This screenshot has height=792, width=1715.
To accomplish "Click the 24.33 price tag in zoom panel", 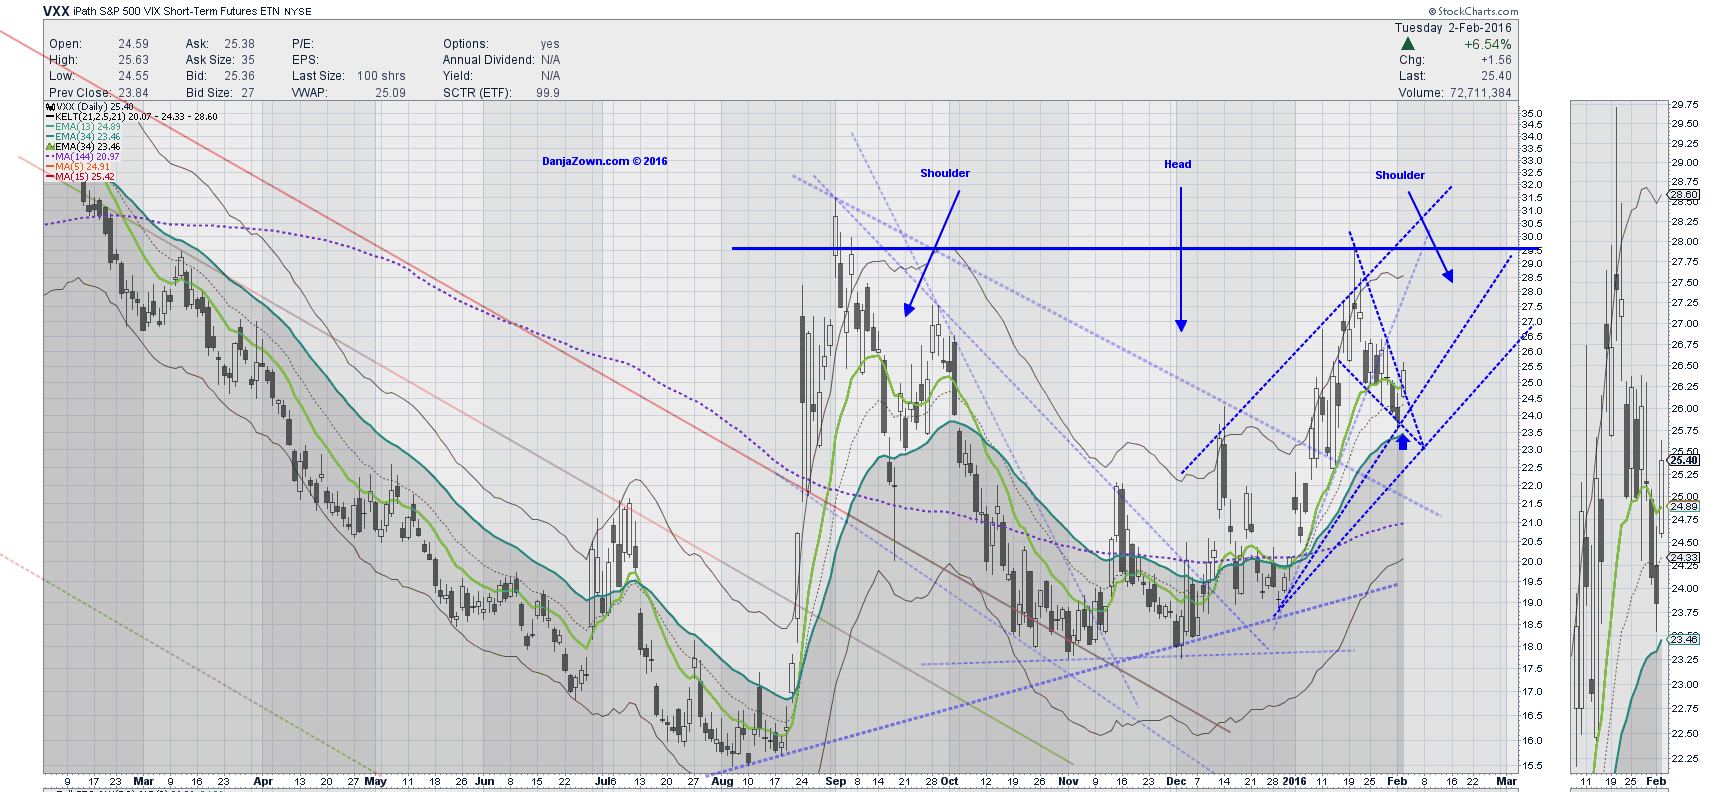I will (1684, 558).
